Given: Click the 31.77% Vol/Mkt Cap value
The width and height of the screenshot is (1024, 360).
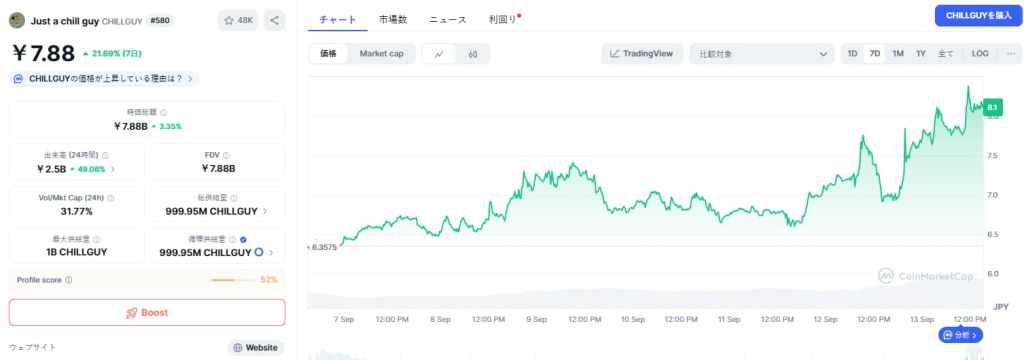Looking at the screenshot, I should [76, 212].
